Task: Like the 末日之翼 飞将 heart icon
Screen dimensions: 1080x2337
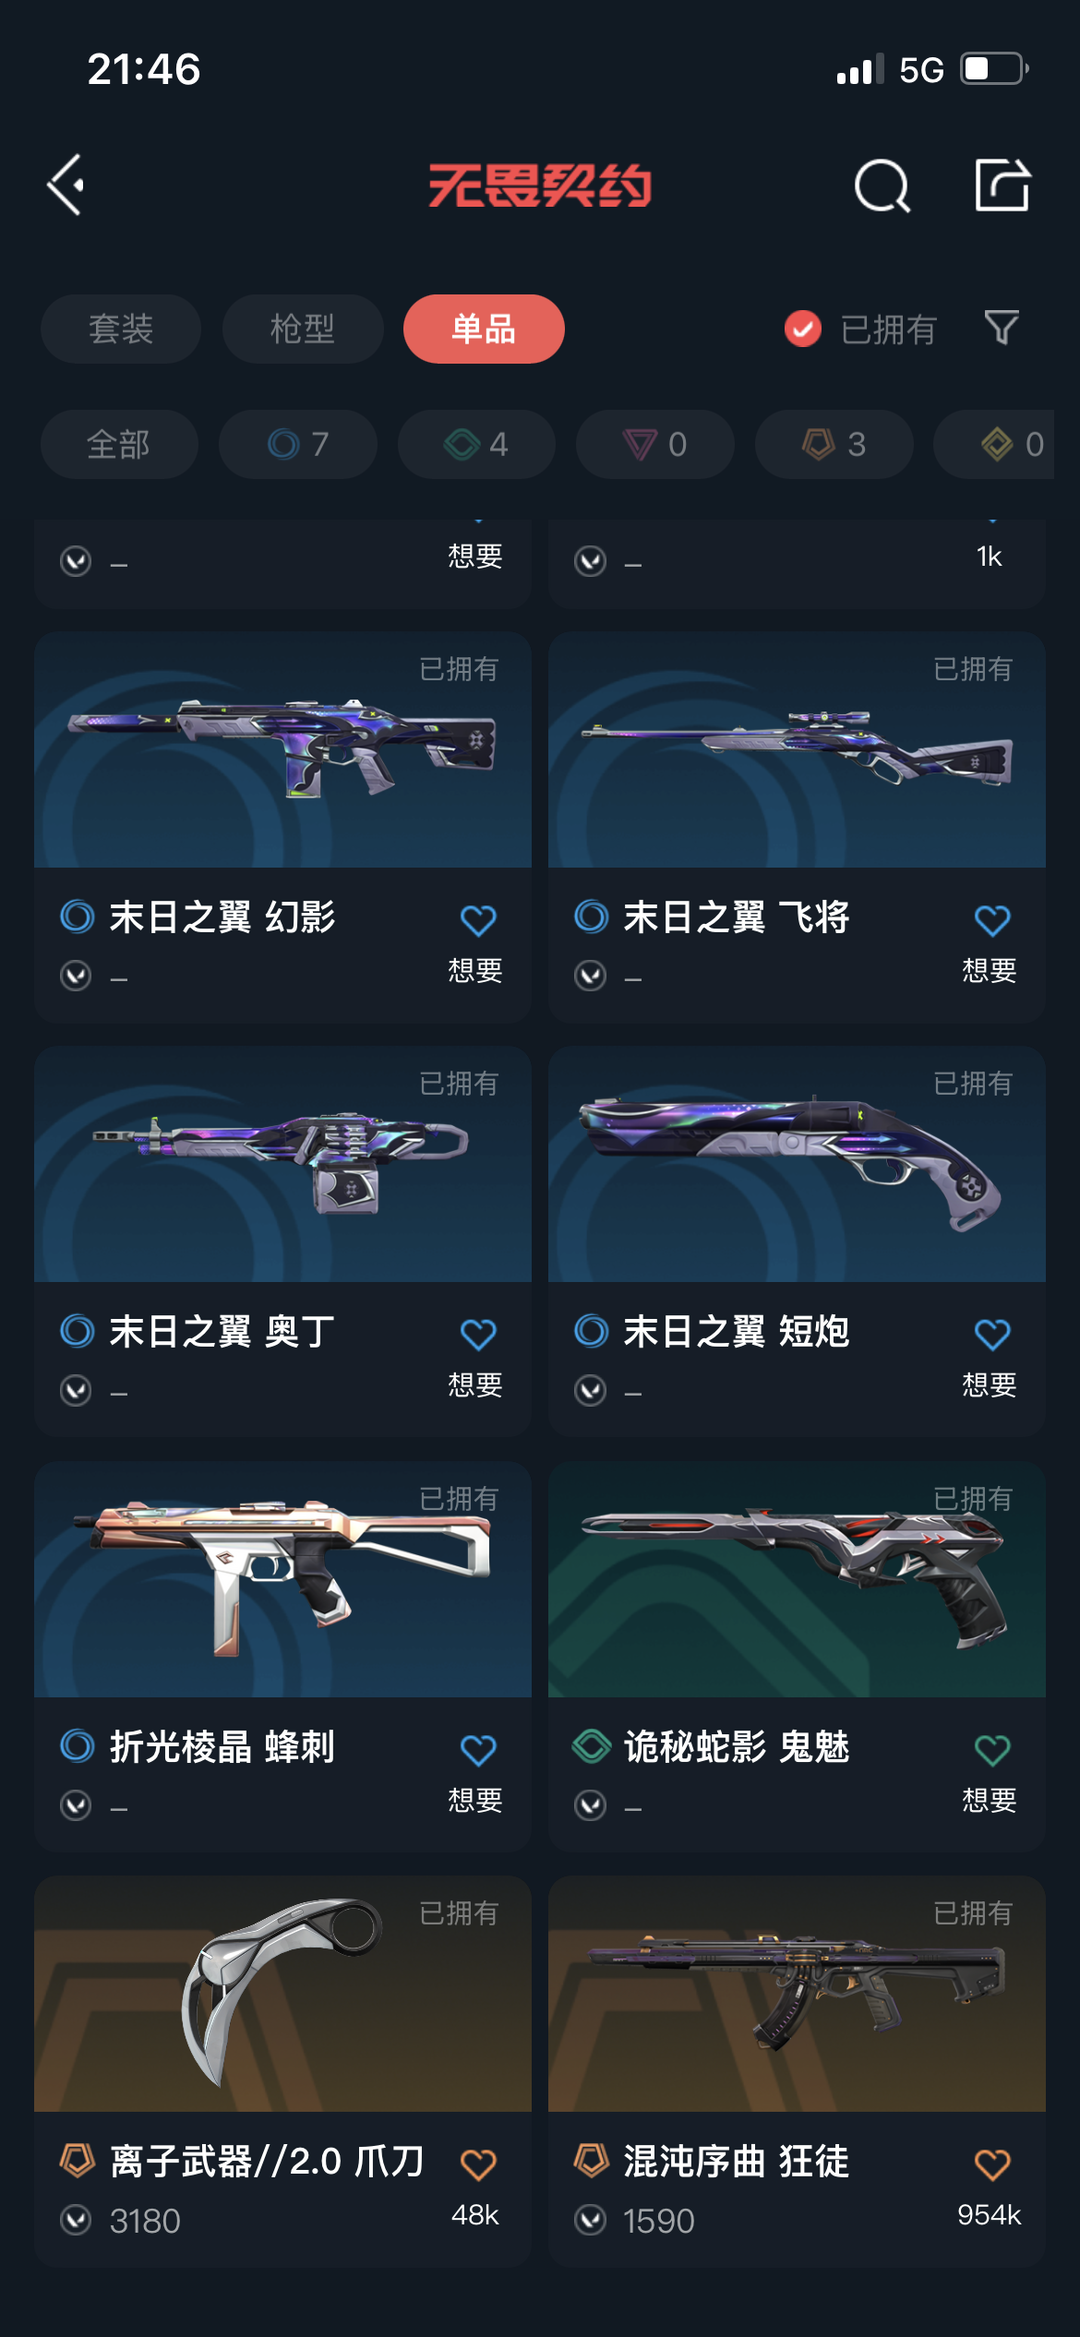Action: pyautogui.click(x=992, y=920)
